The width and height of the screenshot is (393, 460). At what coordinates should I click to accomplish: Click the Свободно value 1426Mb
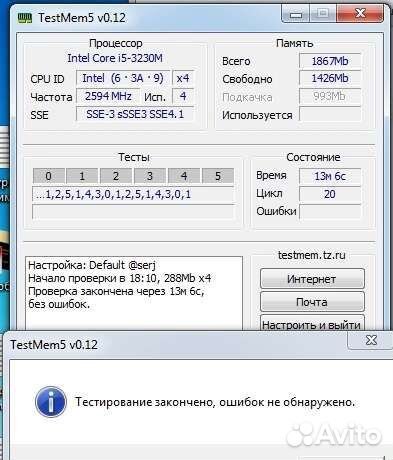[330, 78]
